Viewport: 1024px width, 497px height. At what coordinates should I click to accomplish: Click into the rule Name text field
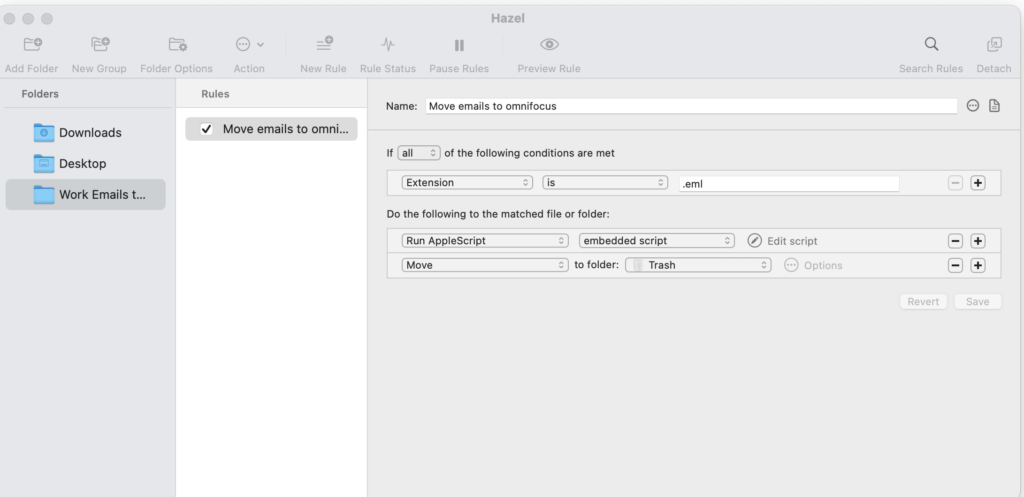(690, 106)
